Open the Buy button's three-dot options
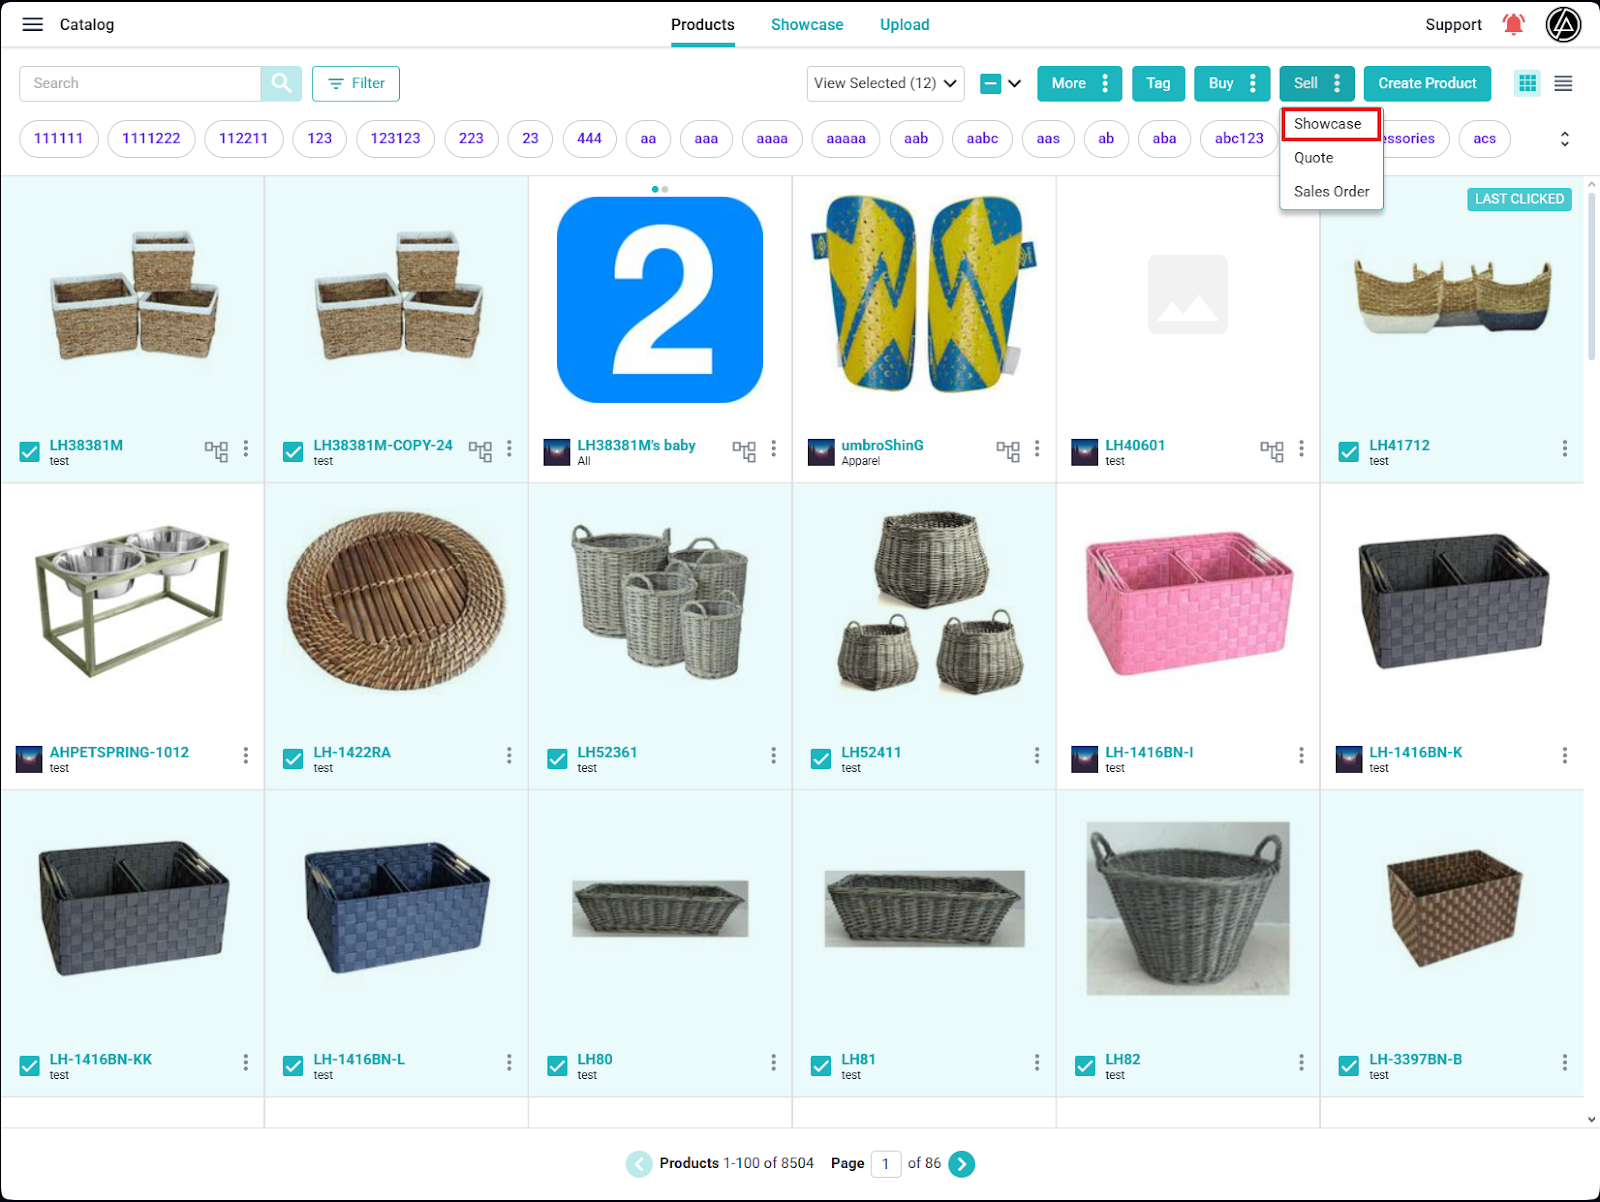Image resolution: width=1600 pixels, height=1202 pixels. pos(1253,83)
